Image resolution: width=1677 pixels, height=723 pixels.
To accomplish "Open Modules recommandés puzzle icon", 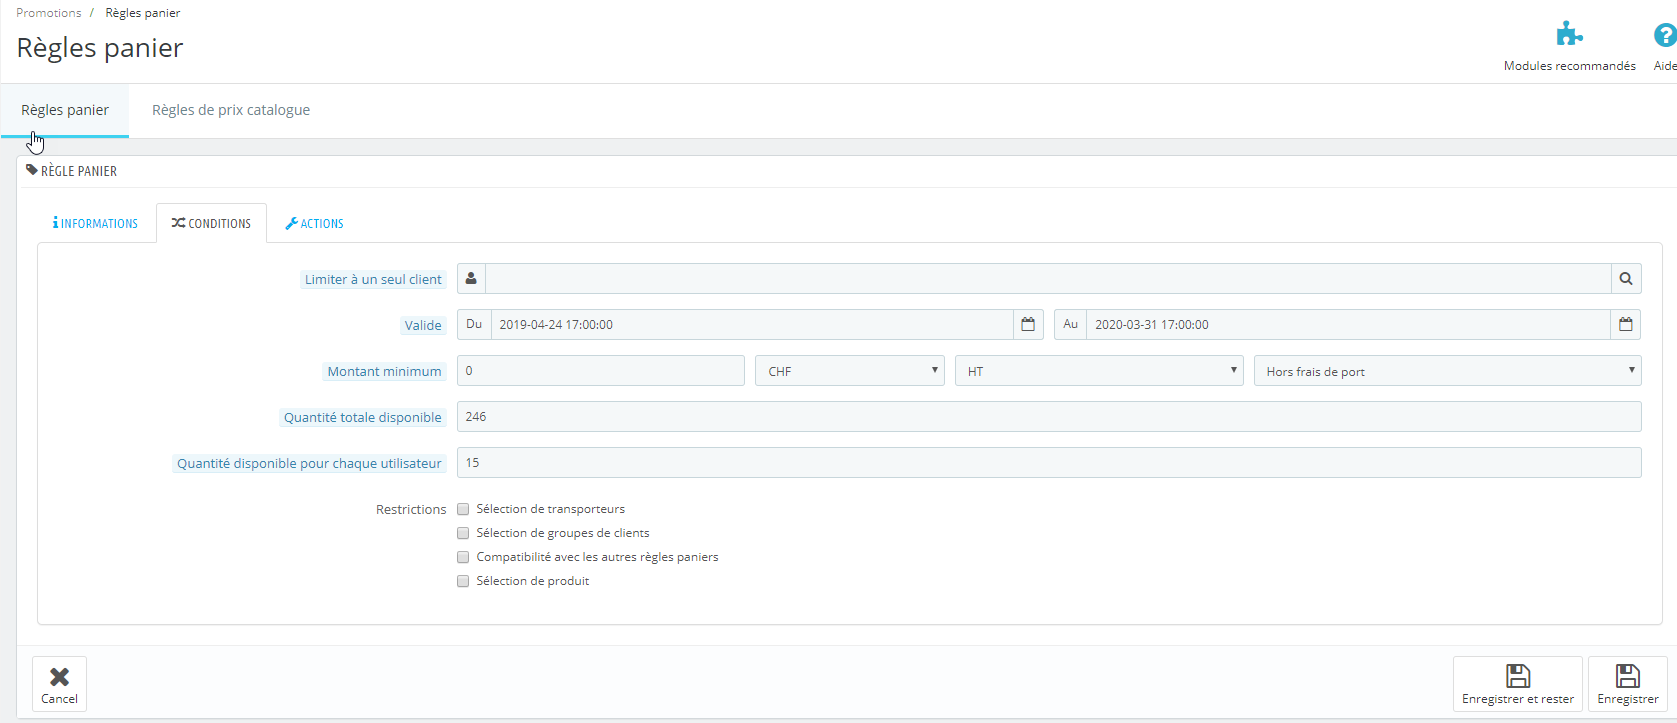I will coord(1569,35).
